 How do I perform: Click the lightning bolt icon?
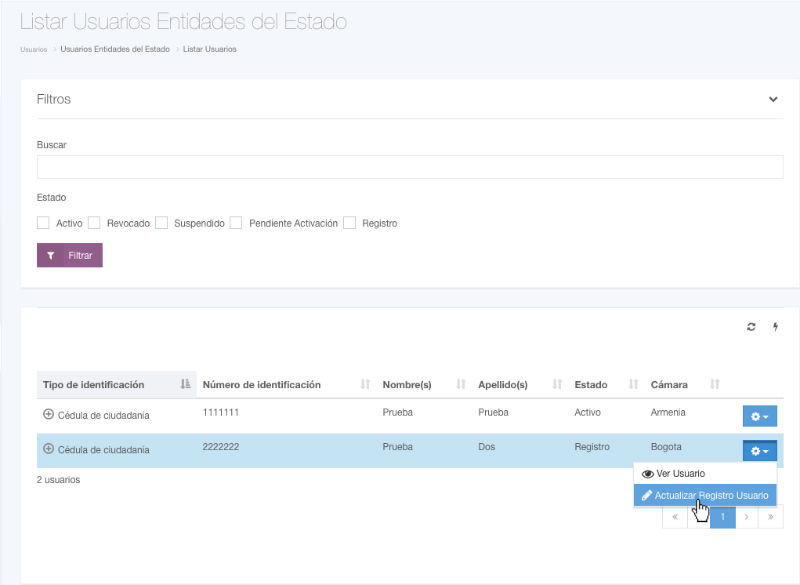click(x=775, y=327)
